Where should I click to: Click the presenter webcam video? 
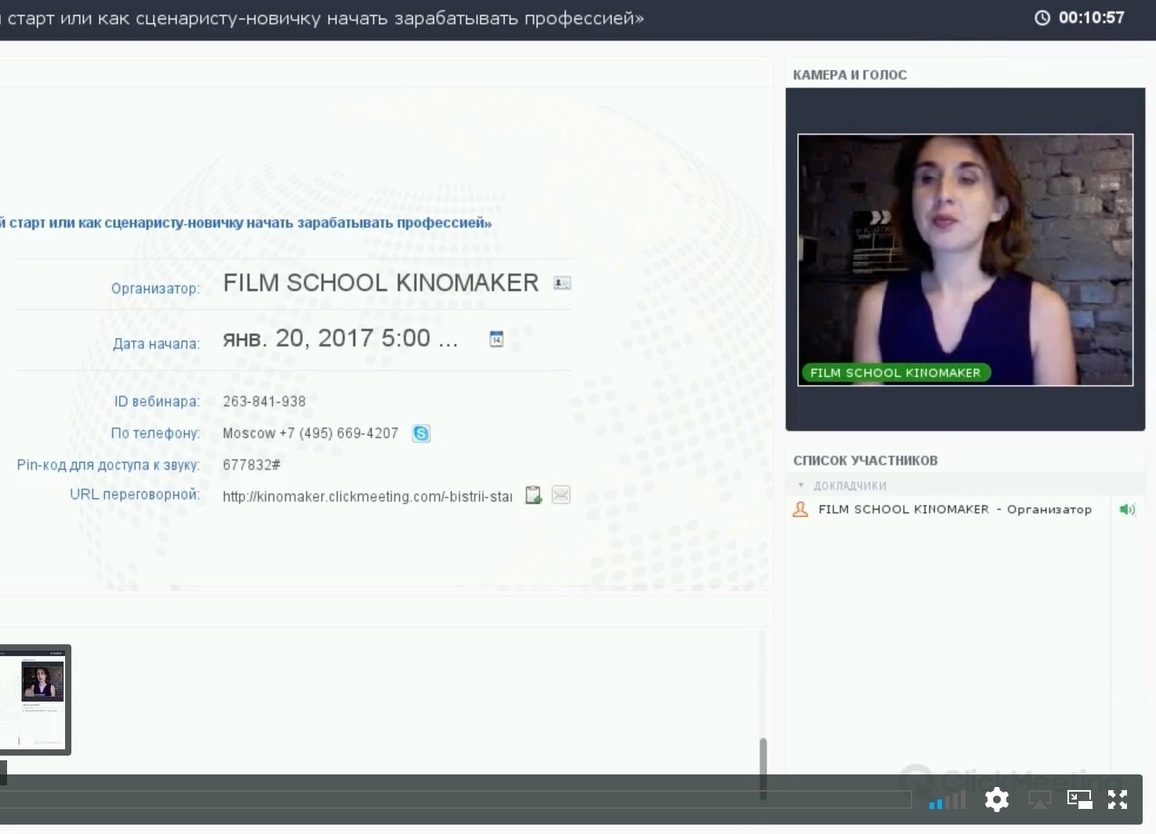point(965,260)
